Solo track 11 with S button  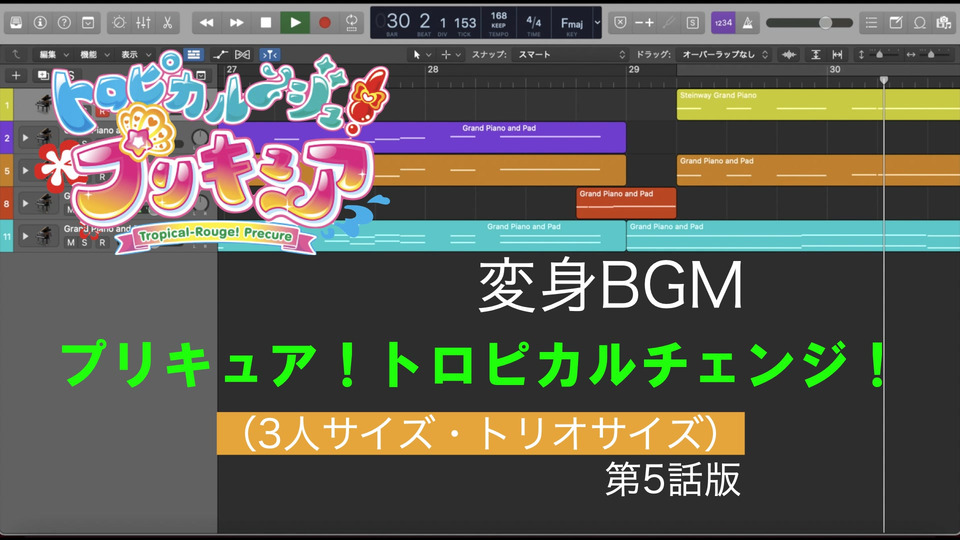[x=84, y=242]
